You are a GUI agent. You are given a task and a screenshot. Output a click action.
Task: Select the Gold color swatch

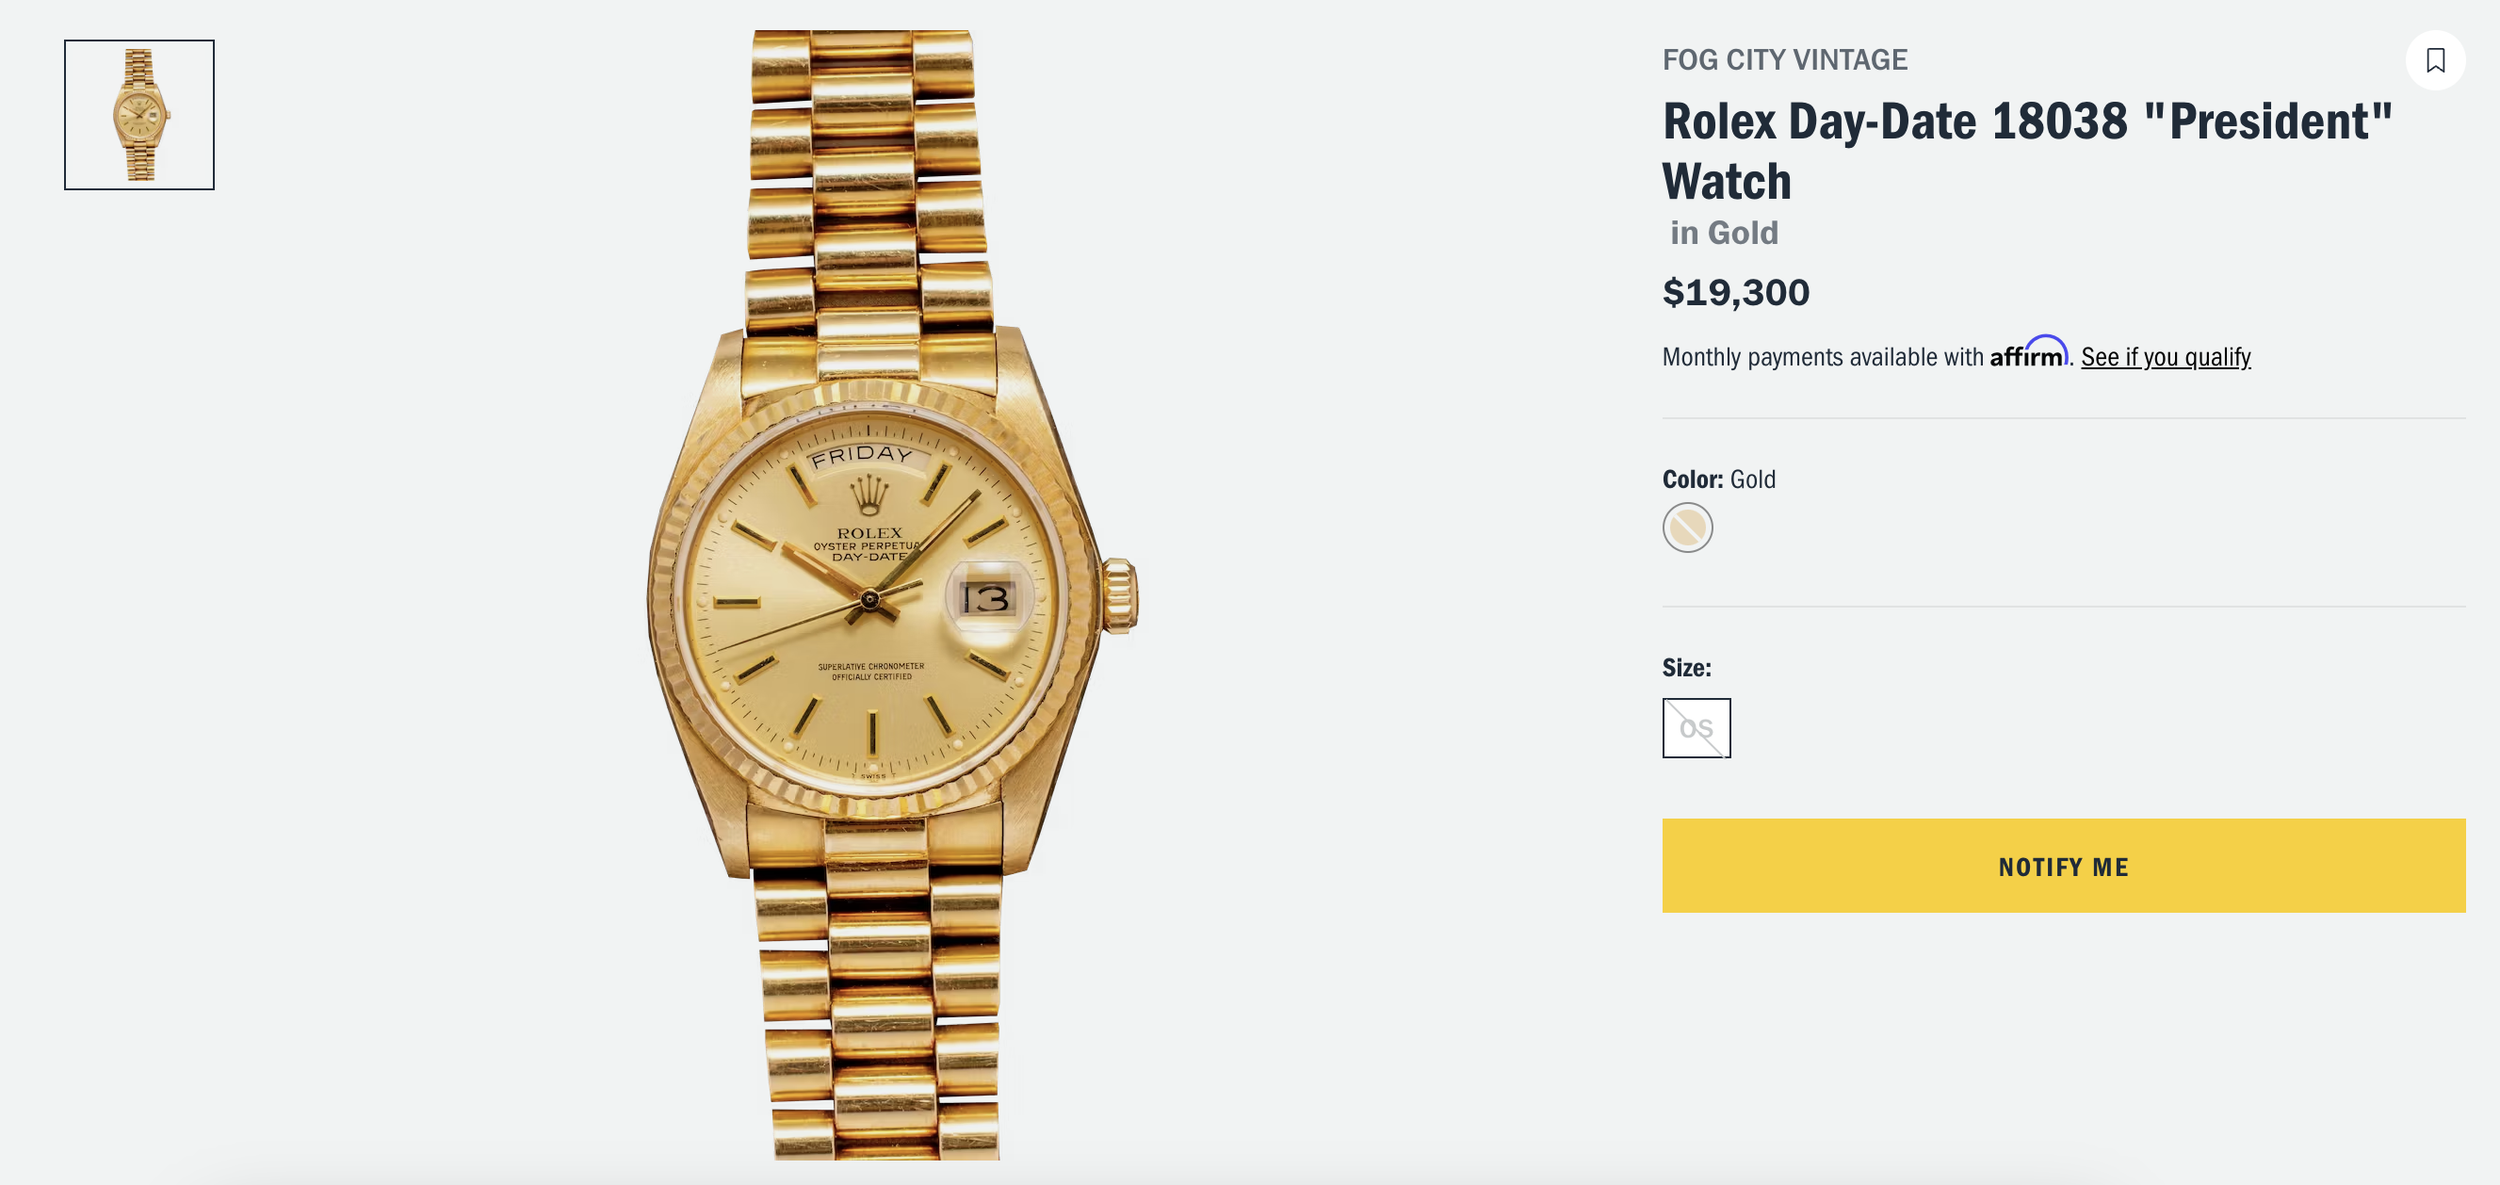coord(1687,527)
